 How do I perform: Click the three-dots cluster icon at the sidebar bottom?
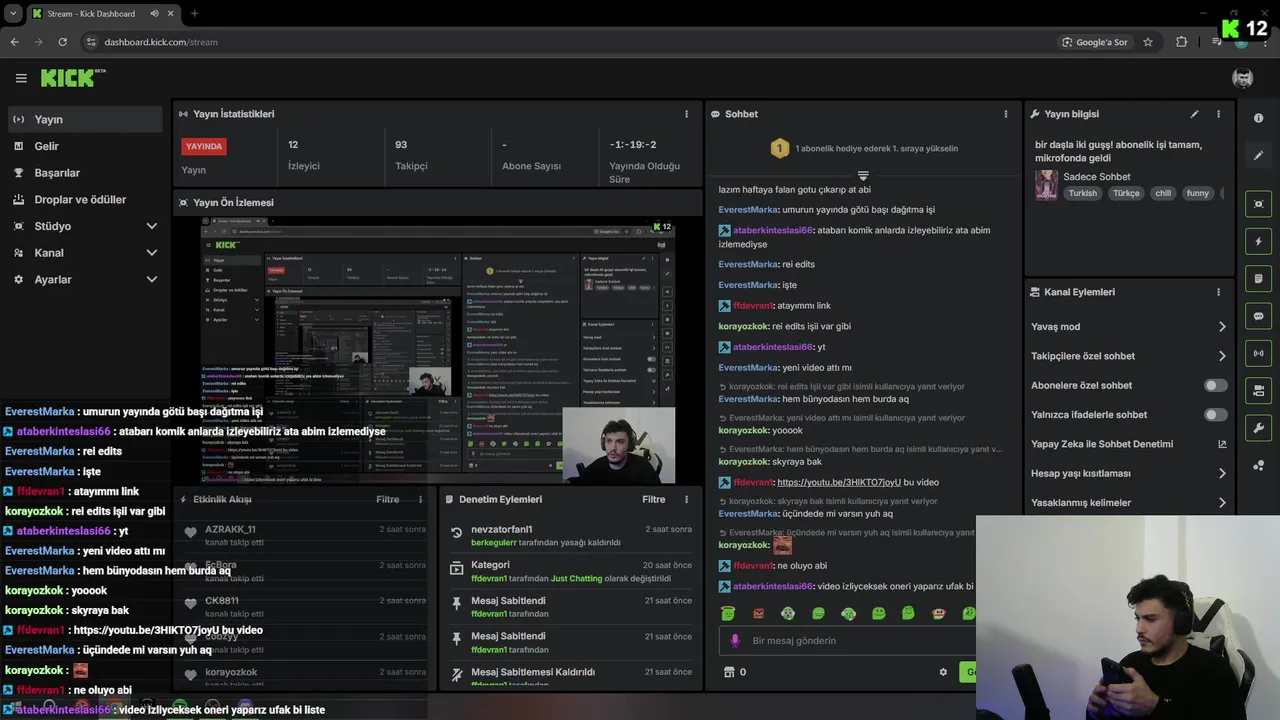pyautogui.click(x=1258, y=466)
